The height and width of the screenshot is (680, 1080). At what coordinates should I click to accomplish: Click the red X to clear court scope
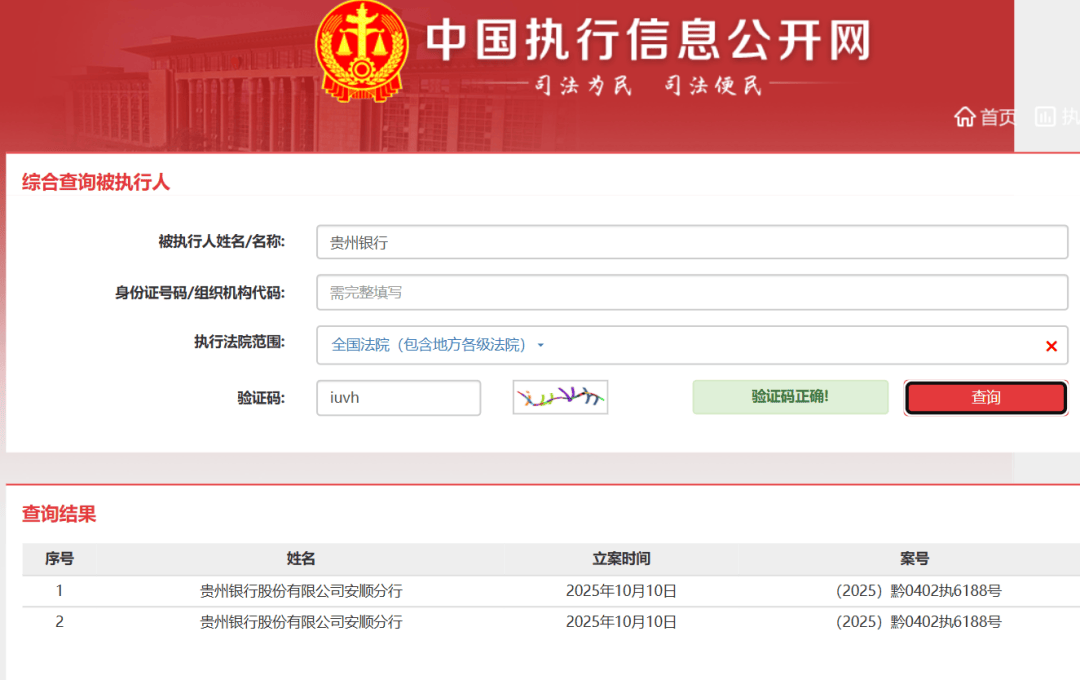click(1051, 345)
